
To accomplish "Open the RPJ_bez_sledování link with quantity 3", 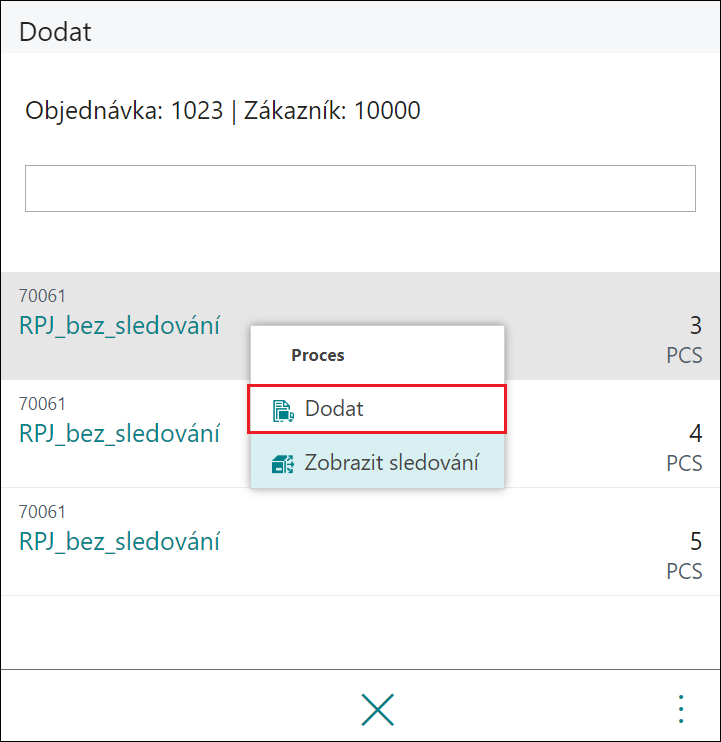I will click(119, 326).
